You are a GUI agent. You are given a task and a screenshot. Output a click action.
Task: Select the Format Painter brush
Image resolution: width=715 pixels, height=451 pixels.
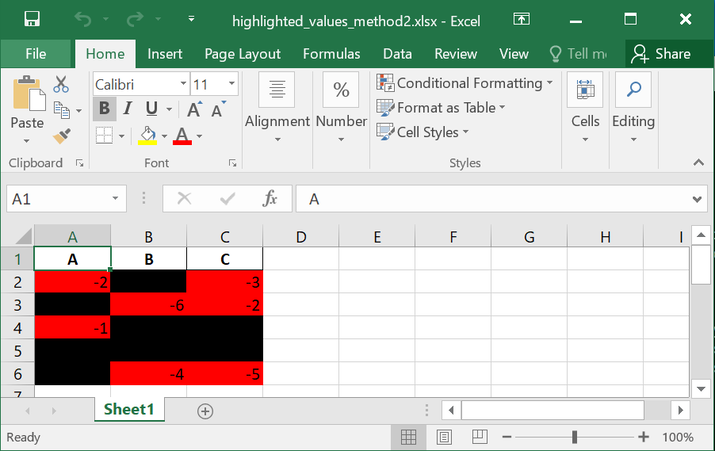point(62,135)
